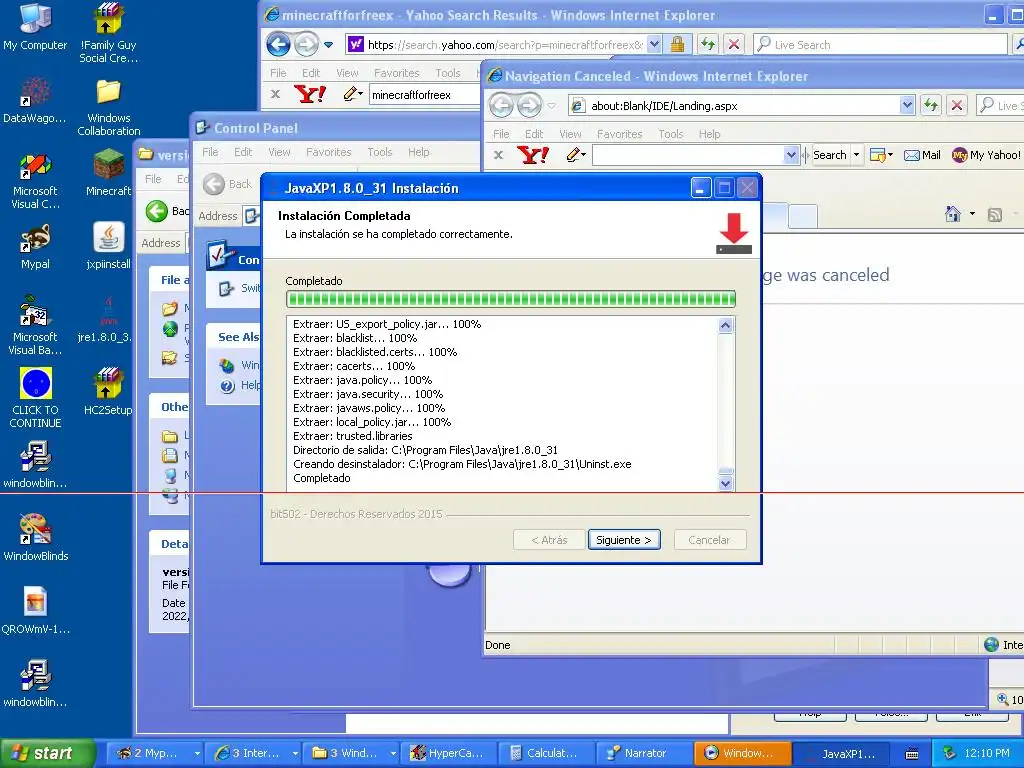Click Stop icon beside about:Blank address bar
1024x768 pixels.
[957, 105]
